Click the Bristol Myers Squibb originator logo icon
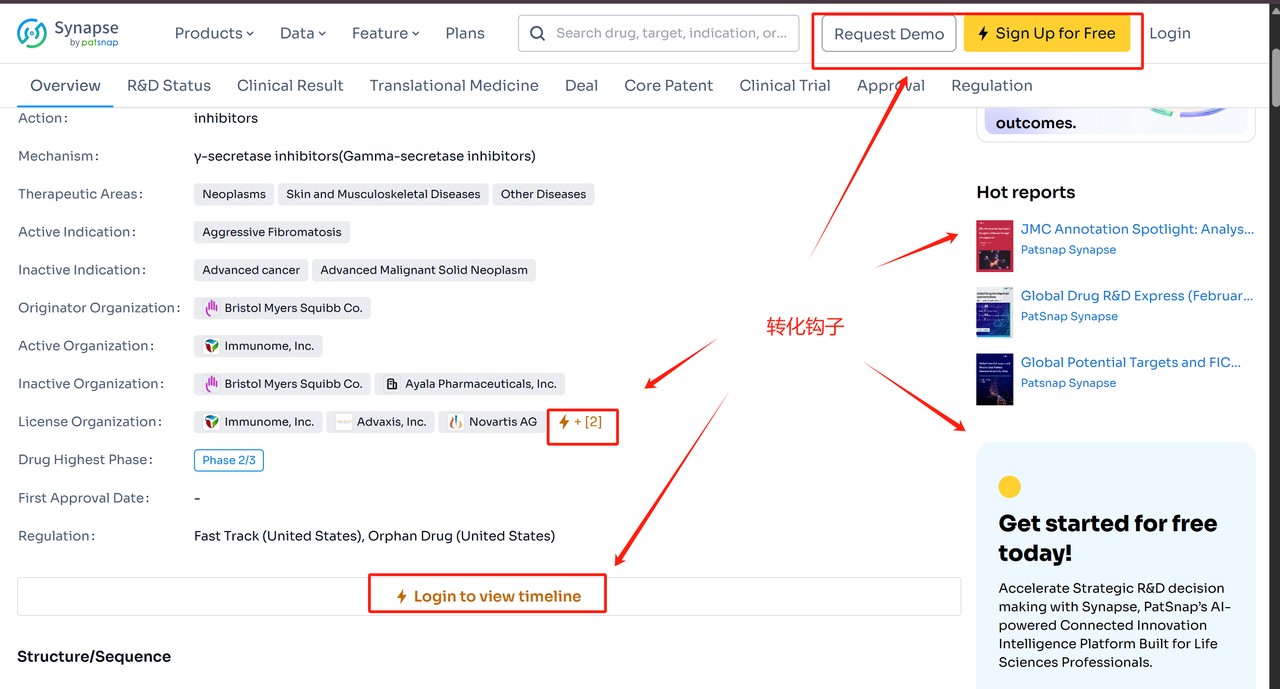This screenshot has width=1280, height=689. [x=211, y=308]
